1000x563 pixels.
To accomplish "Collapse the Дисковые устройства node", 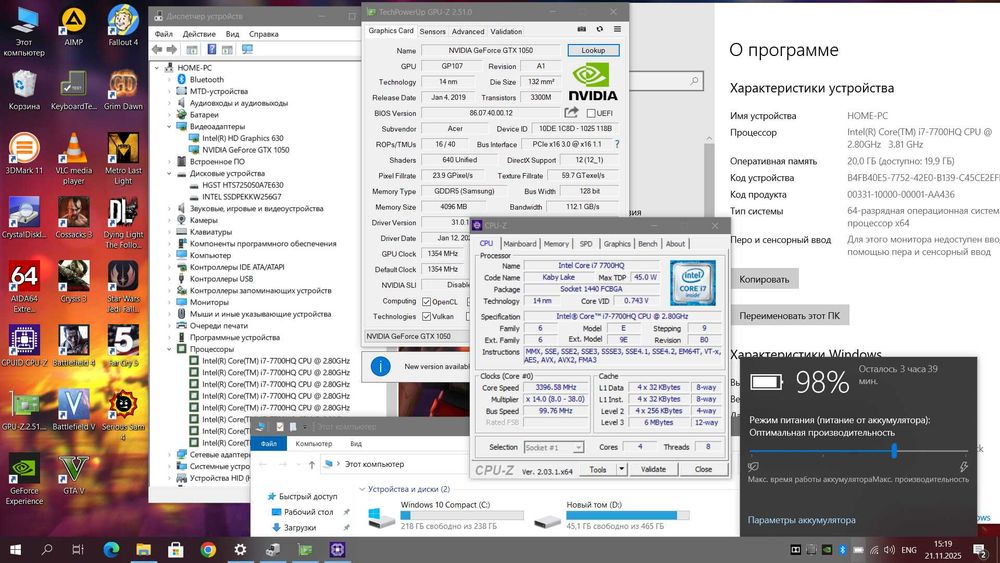I will pyautogui.click(x=170, y=173).
